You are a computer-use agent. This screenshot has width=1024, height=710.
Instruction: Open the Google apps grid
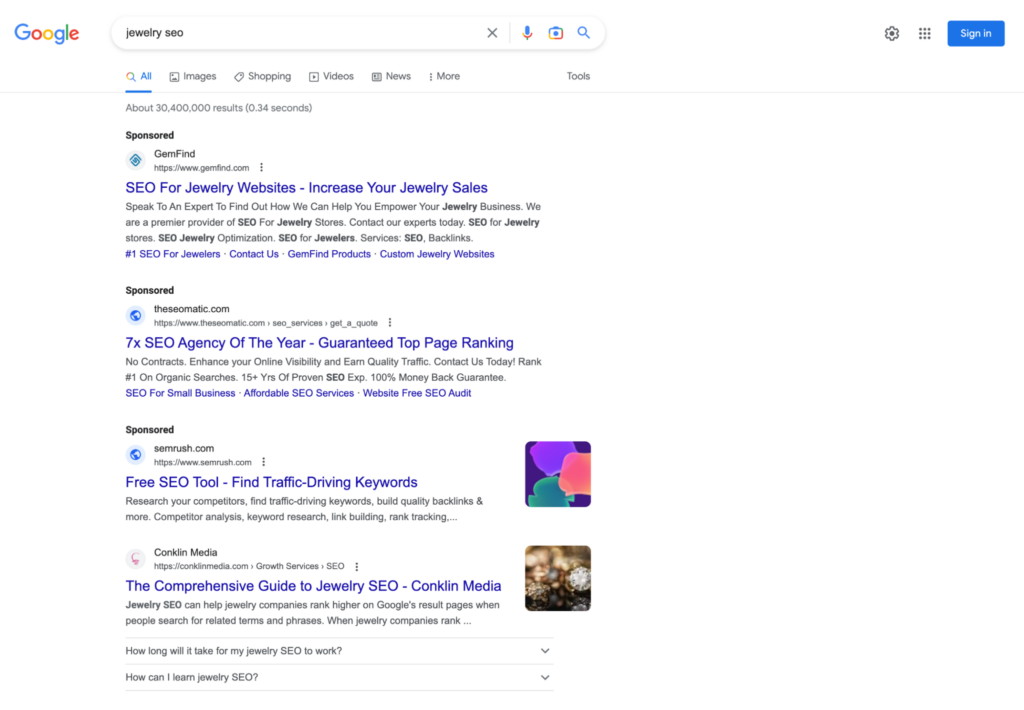point(925,33)
